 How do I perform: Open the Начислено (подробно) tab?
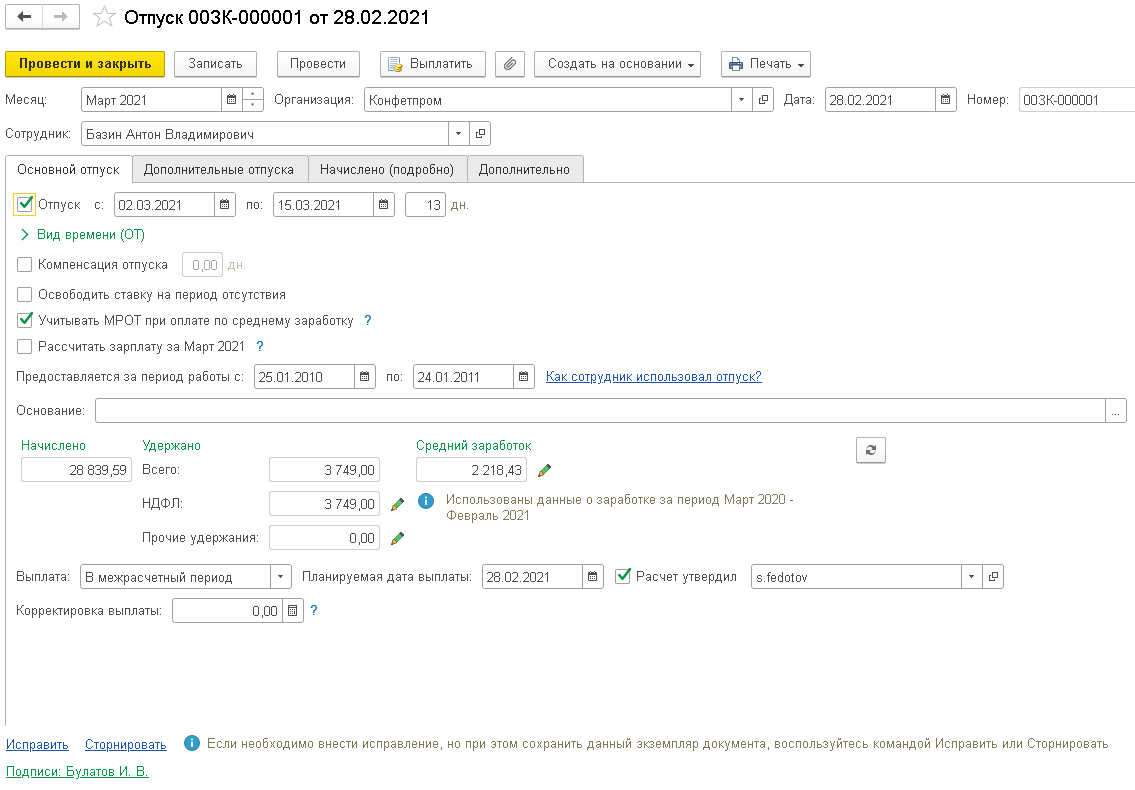(387, 169)
